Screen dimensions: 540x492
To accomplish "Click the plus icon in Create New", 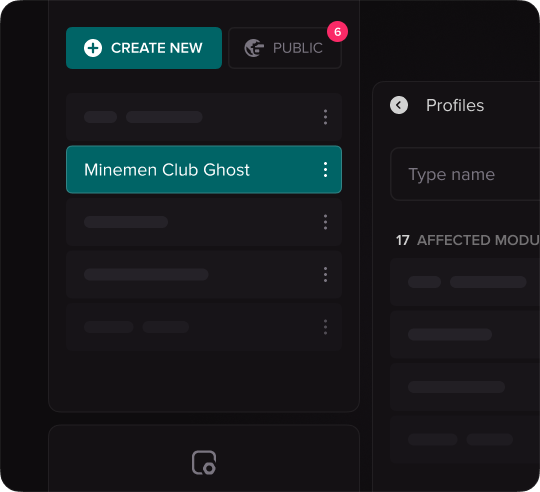I will tap(93, 48).
